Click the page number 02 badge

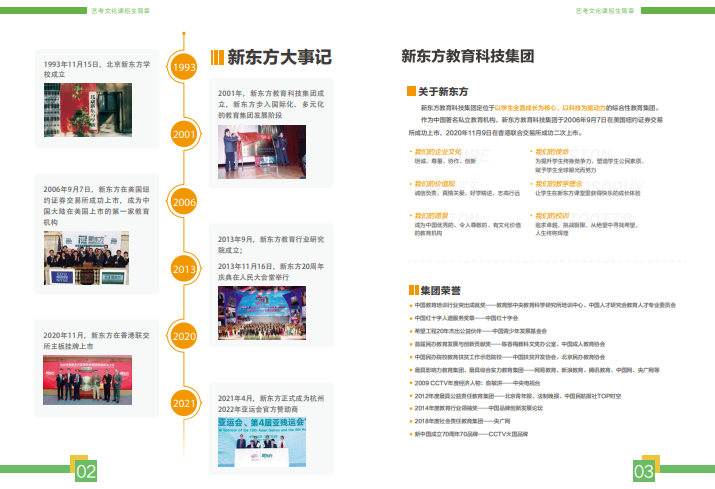point(86,471)
